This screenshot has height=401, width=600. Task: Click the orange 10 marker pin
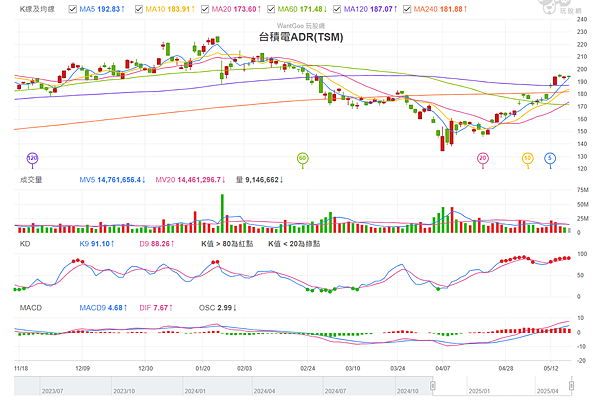(x=528, y=160)
